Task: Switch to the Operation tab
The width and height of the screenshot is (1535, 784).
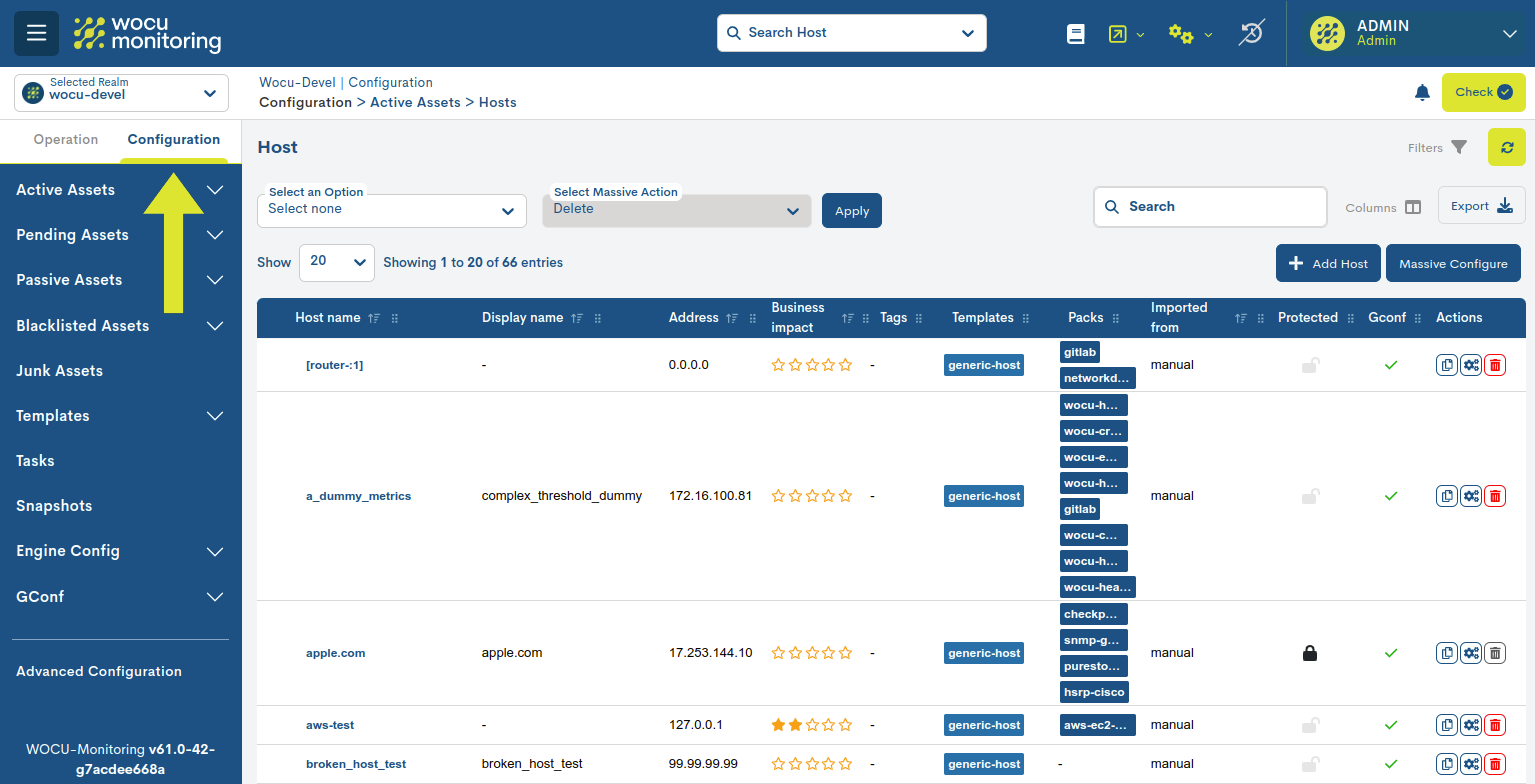Action: coord(66,139)
